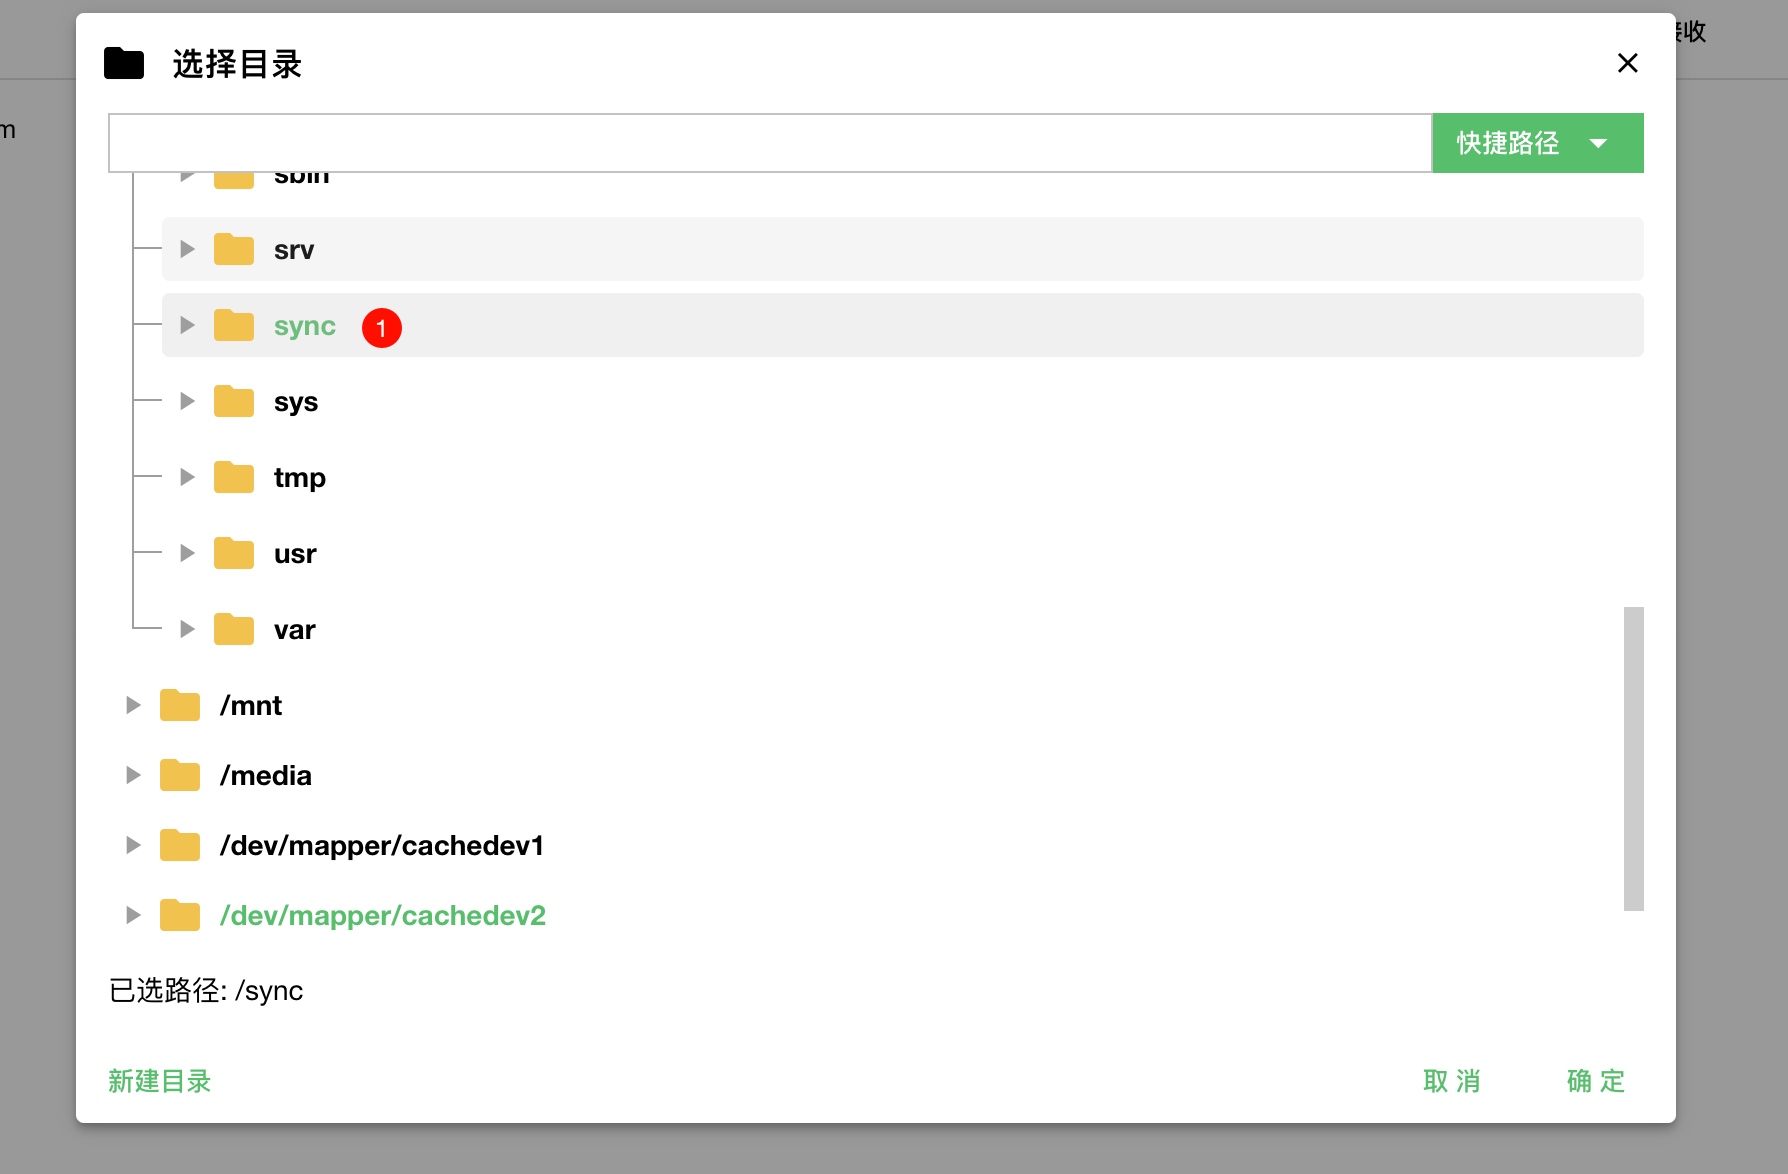Image resolution: width=1788 pixels, height=1174 pixels.
Task: Click the red badge next to sync
Action: [x=382, y=328]
